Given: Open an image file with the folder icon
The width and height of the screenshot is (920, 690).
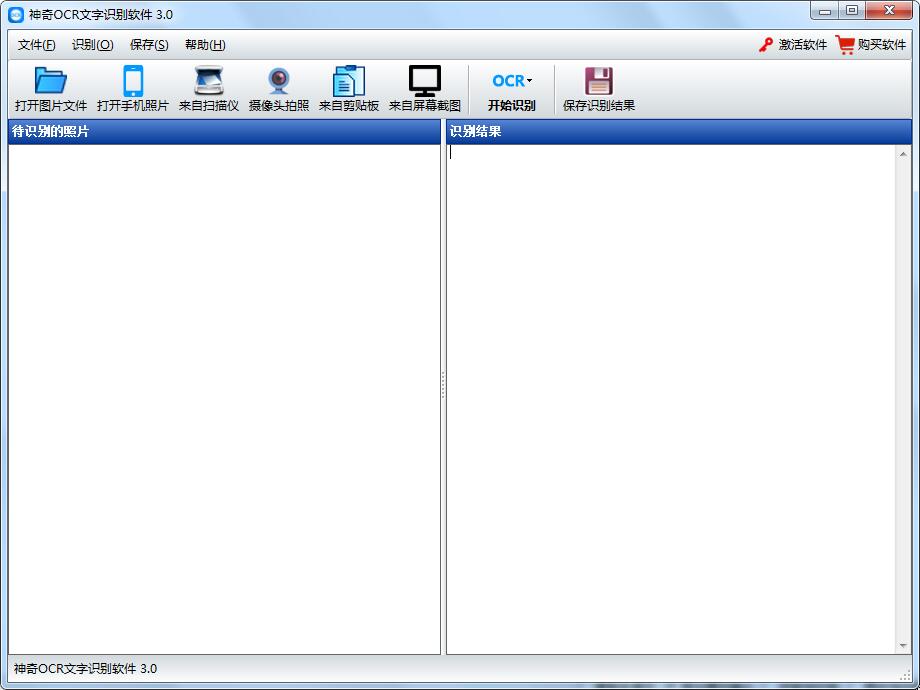Looking at the screenshot, I should tap(50, 80).
